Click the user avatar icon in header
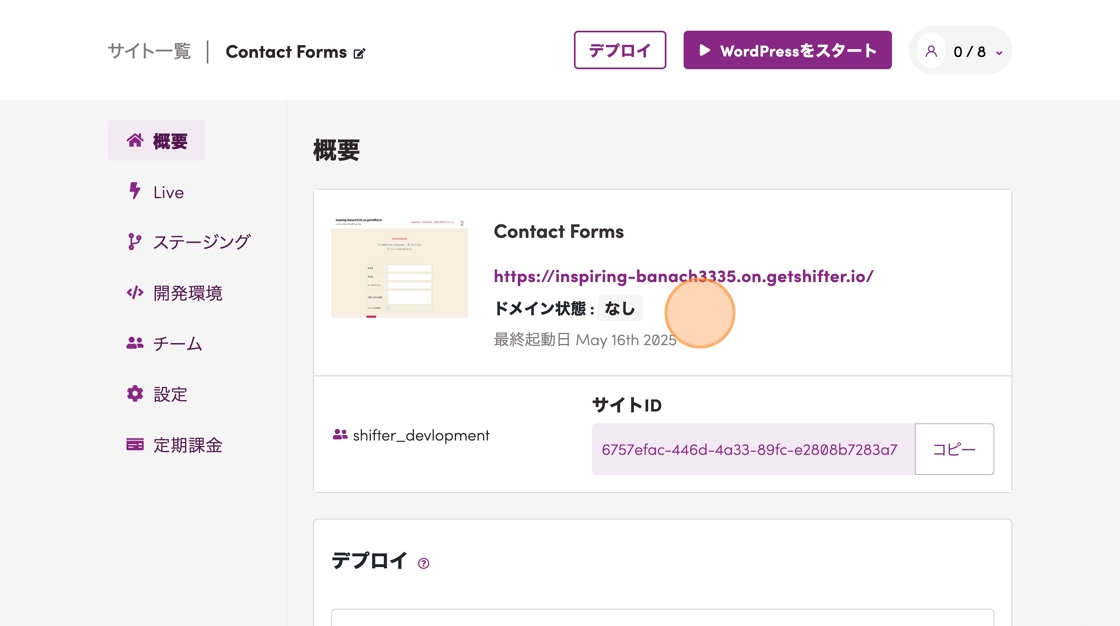Viewport: 1120px width, 626px height. click(x=931, y=51)
